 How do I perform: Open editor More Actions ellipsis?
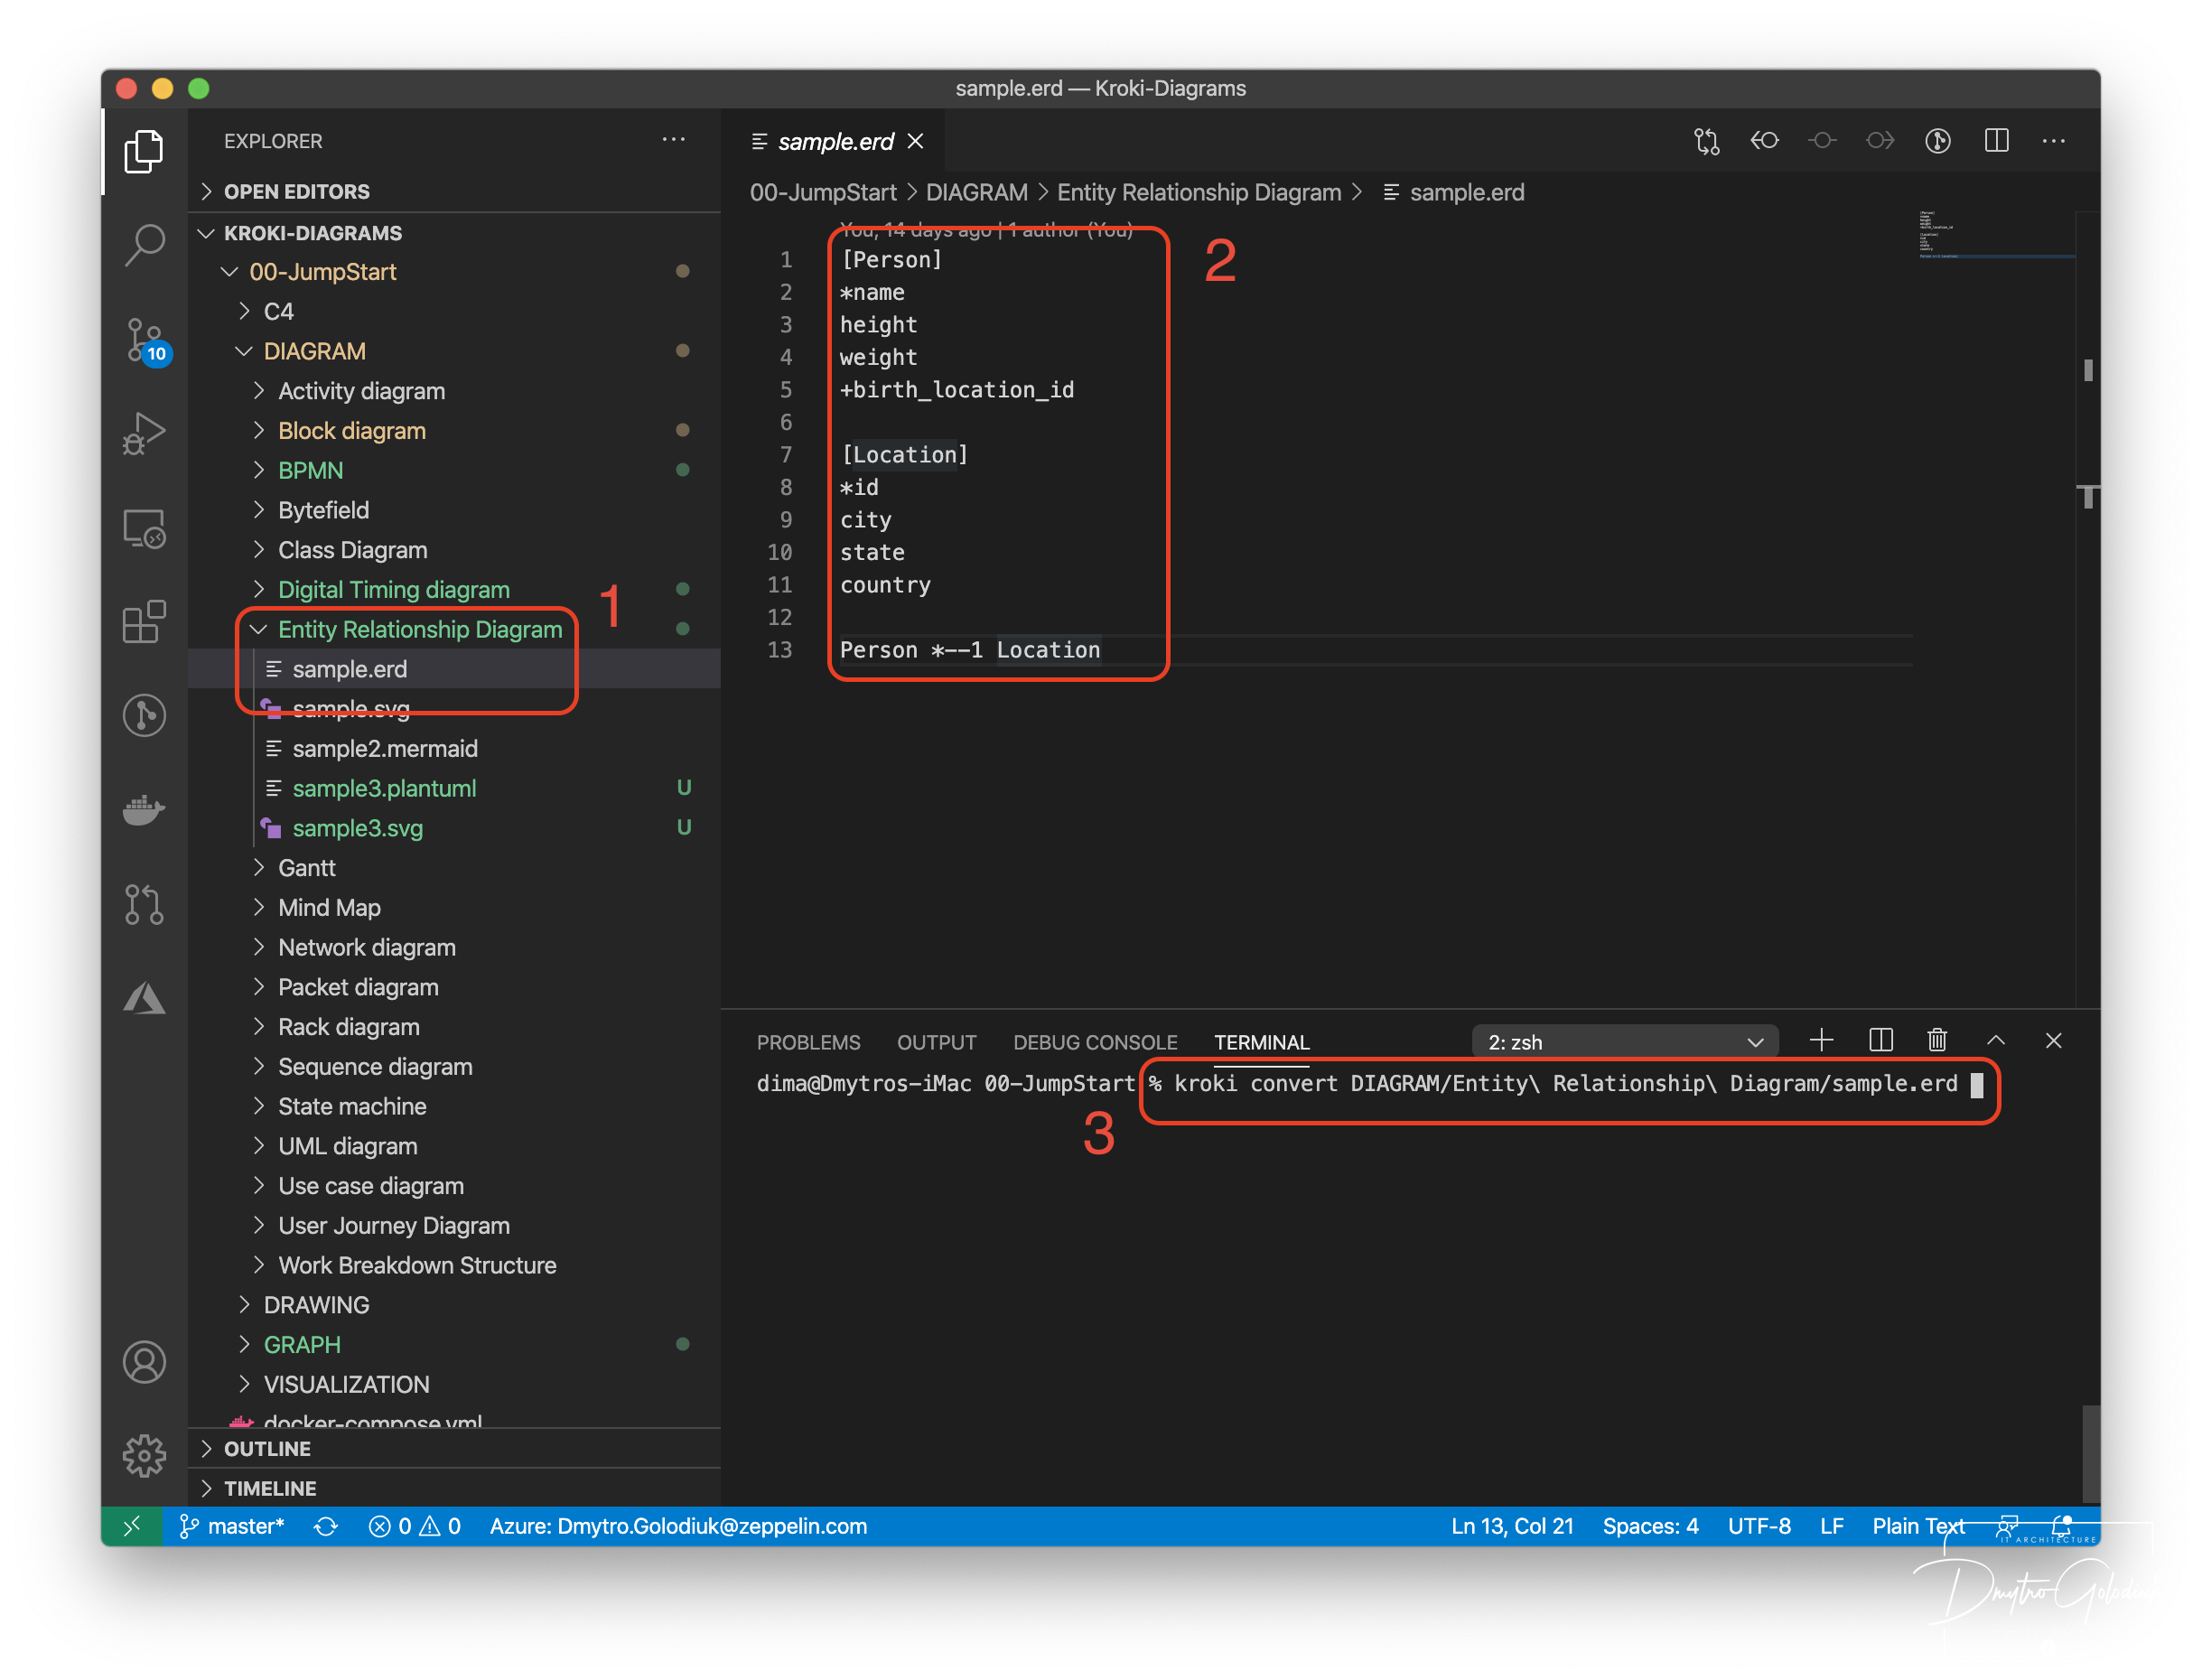(2053, 141)
